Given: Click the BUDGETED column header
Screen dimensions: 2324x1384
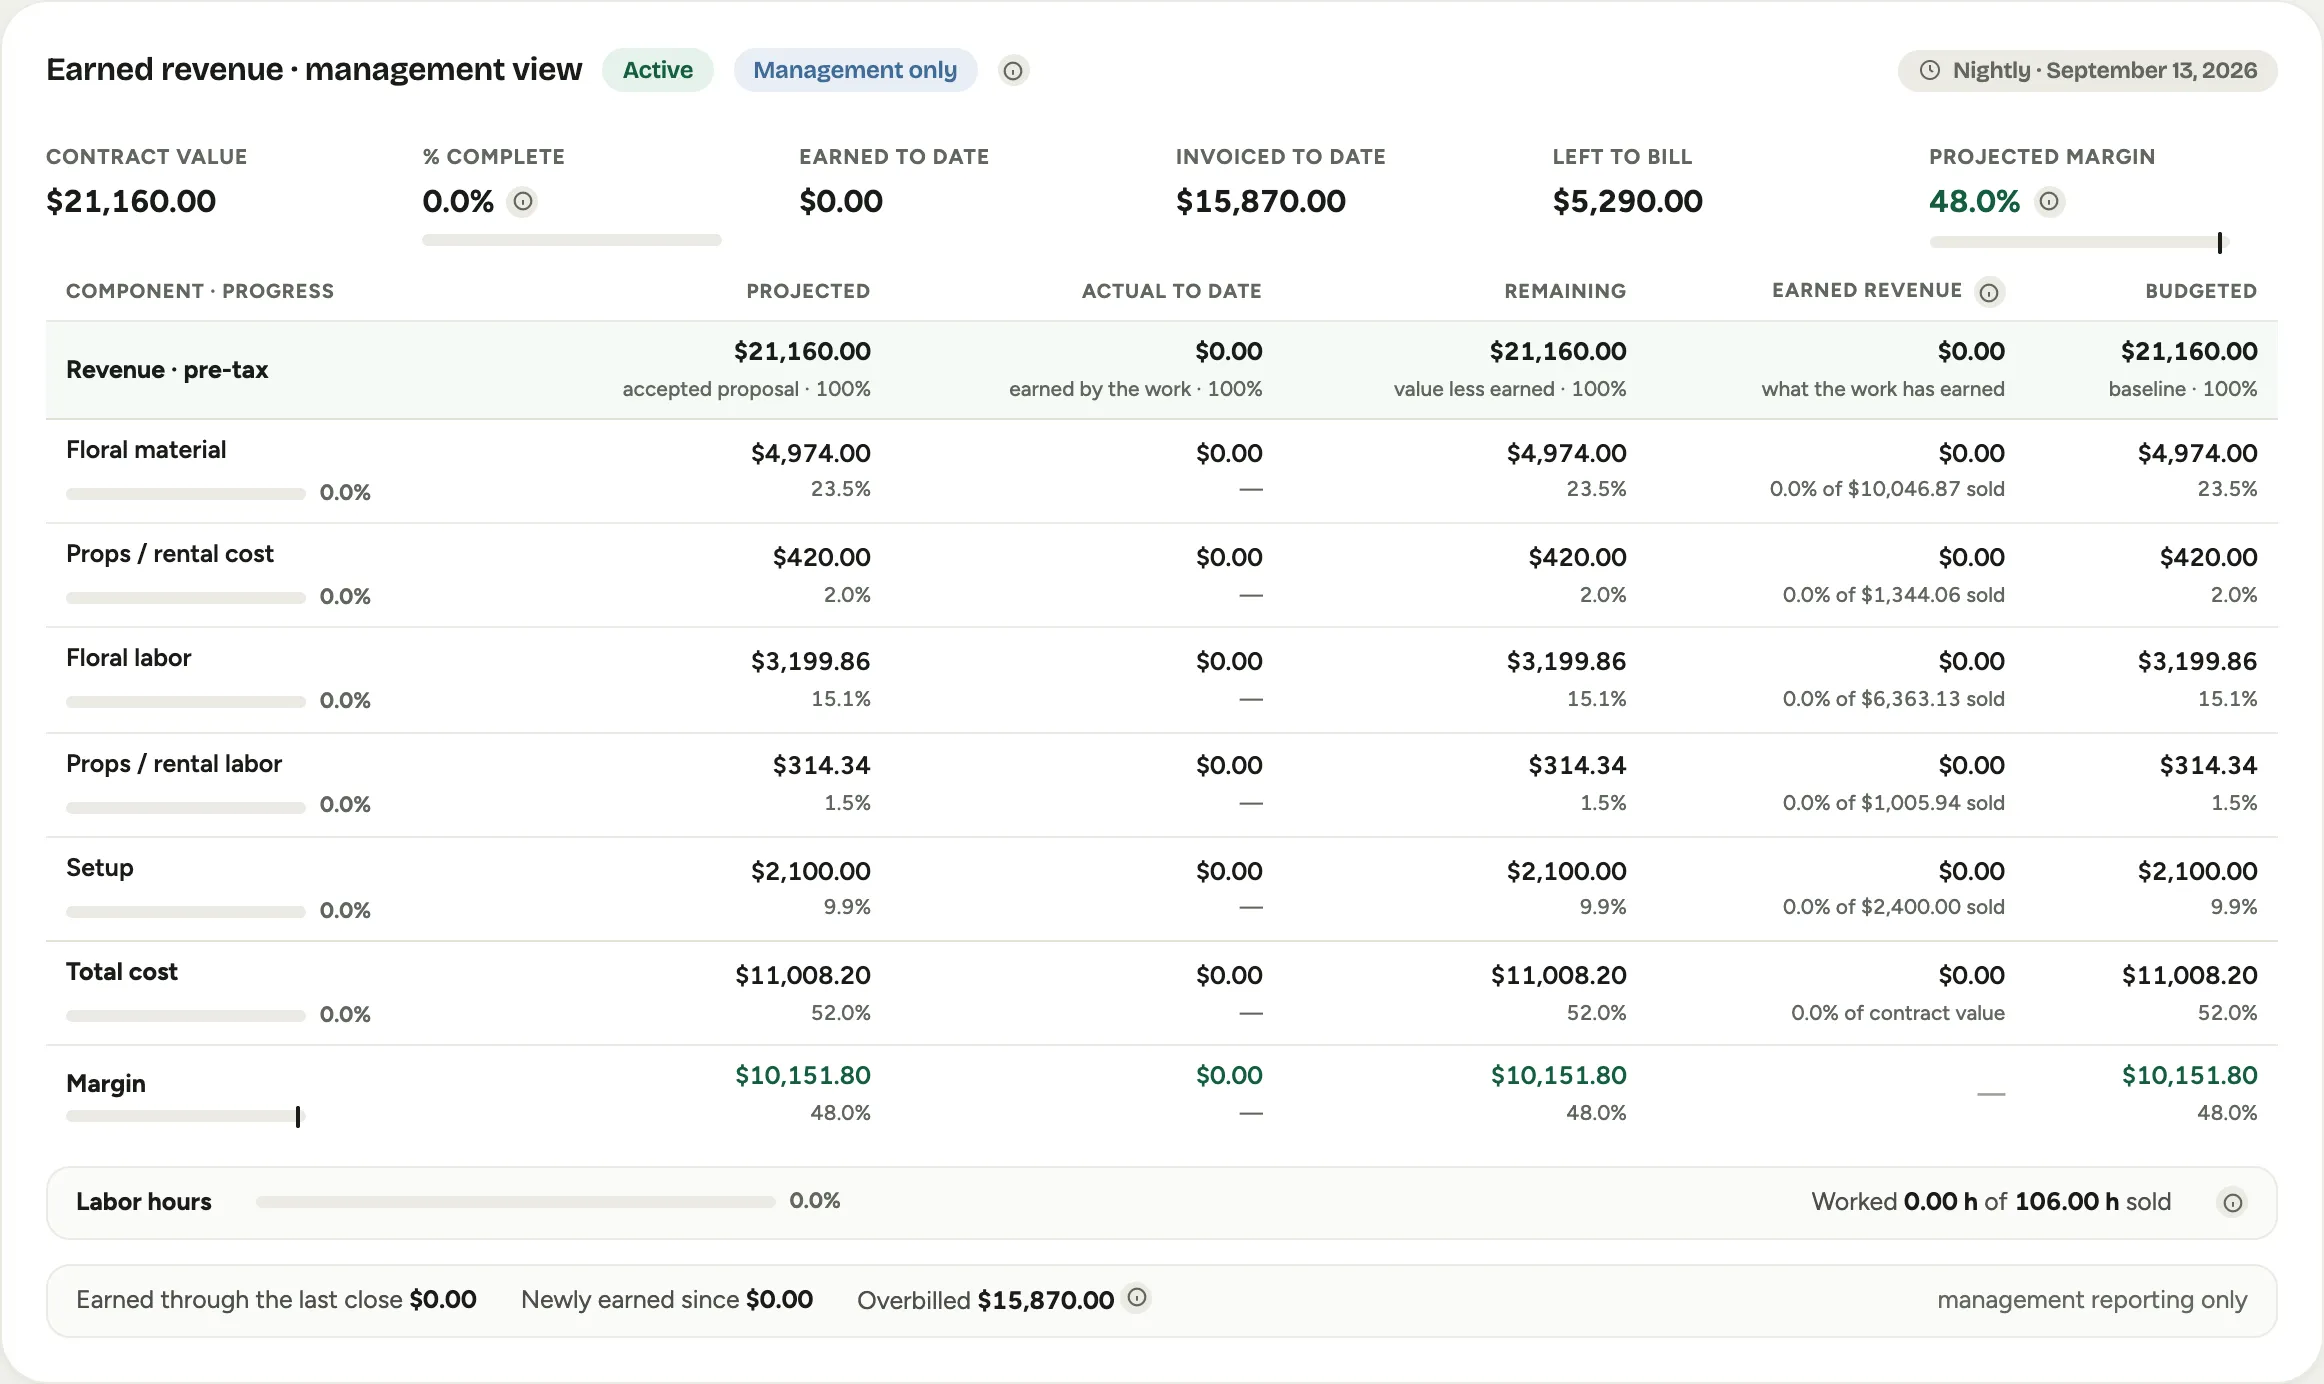Looking at the screenshot, I should click(2201, 291).
